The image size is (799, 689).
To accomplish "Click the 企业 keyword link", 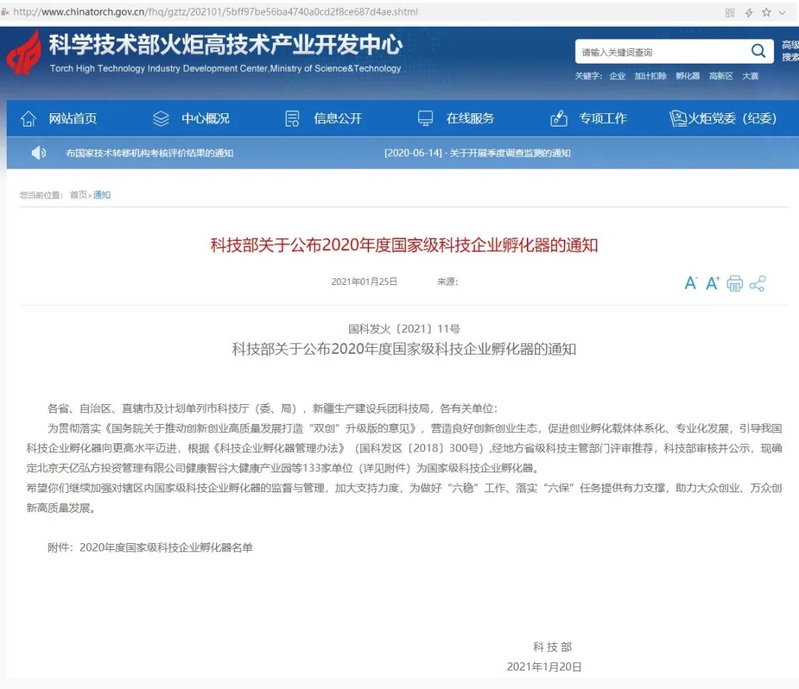I will tap(617, 76).
